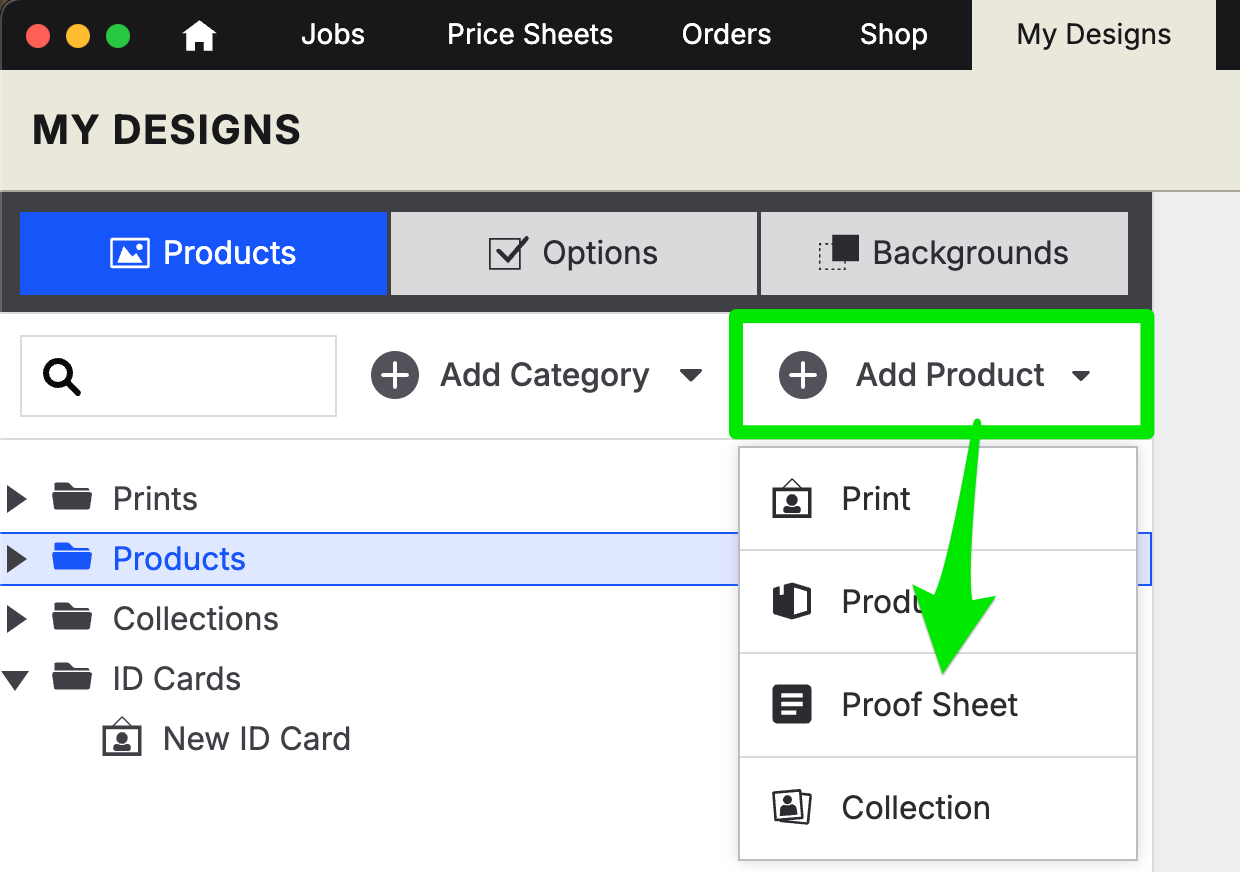Click the plus icon beside Add Product
The height and width of the screenshot is (872, 1240).
coord(803,376)
